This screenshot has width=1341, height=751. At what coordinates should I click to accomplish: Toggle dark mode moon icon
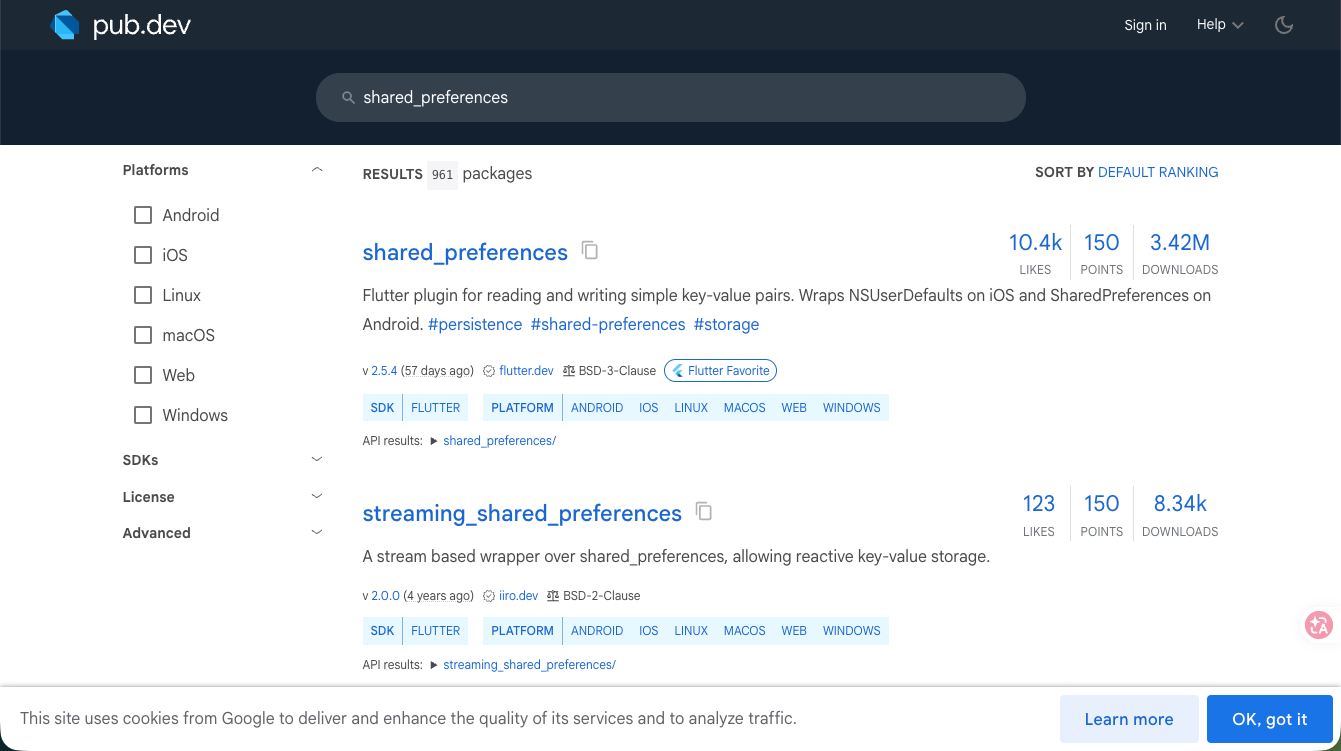1284,25
